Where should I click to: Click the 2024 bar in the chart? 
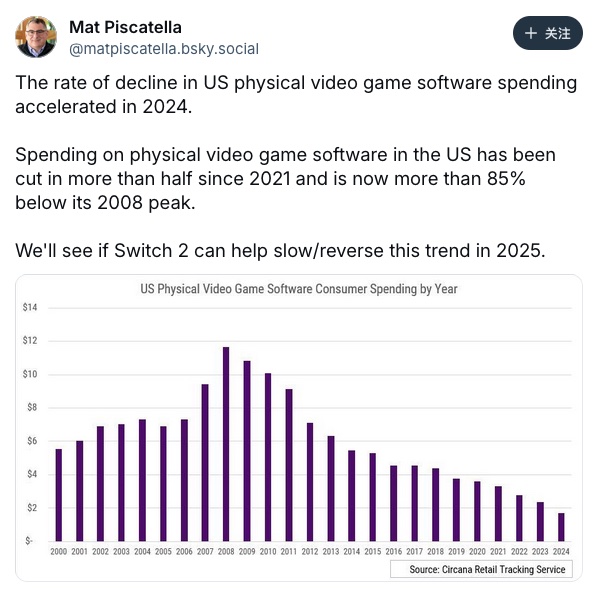[x=561, y=527]
